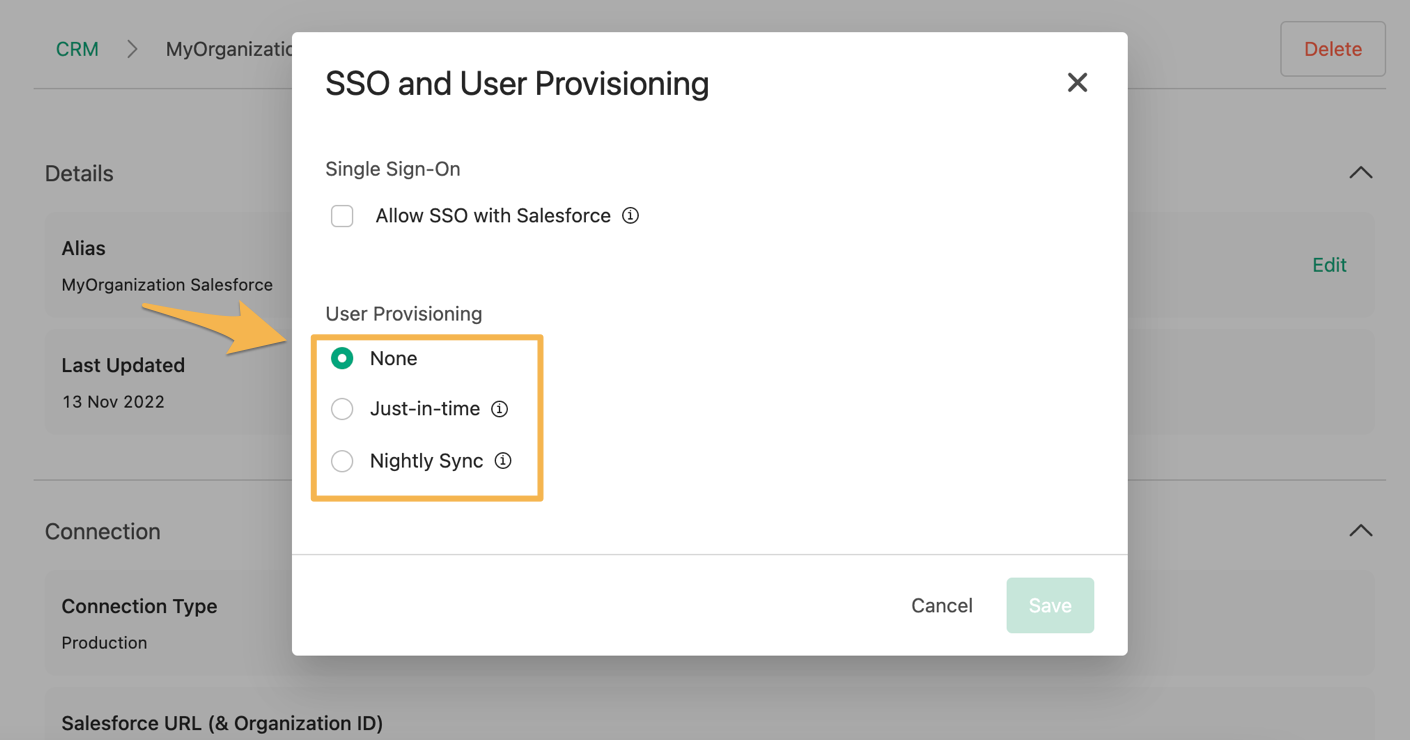Save SSO and provisioning settings
The width and height of the screenshot is (1410, 740).
[x=1050, y=606]
